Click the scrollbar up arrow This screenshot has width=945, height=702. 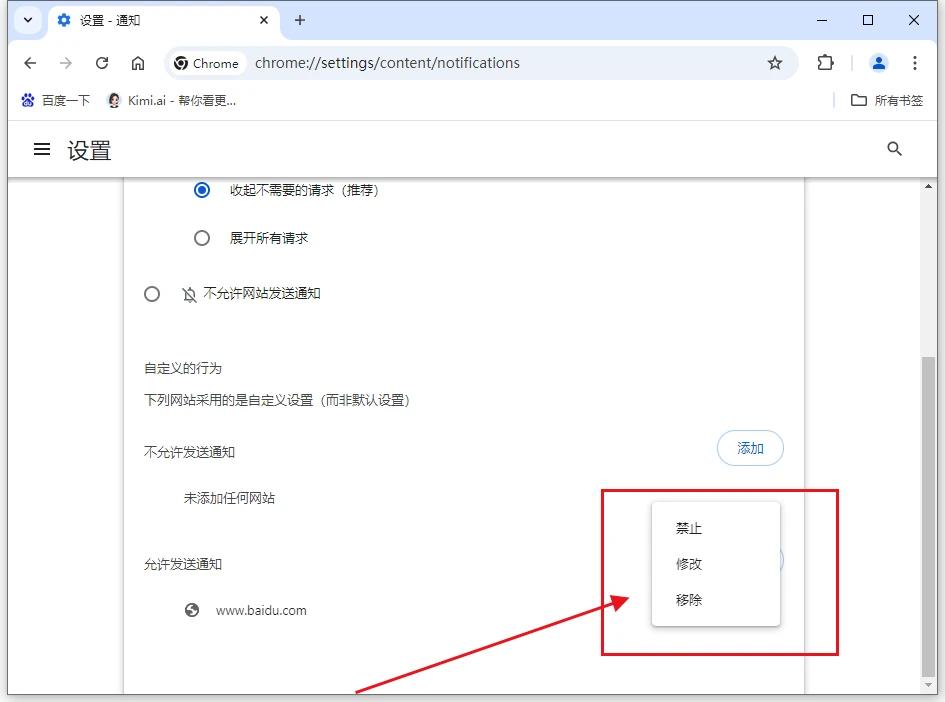(928, 186)
